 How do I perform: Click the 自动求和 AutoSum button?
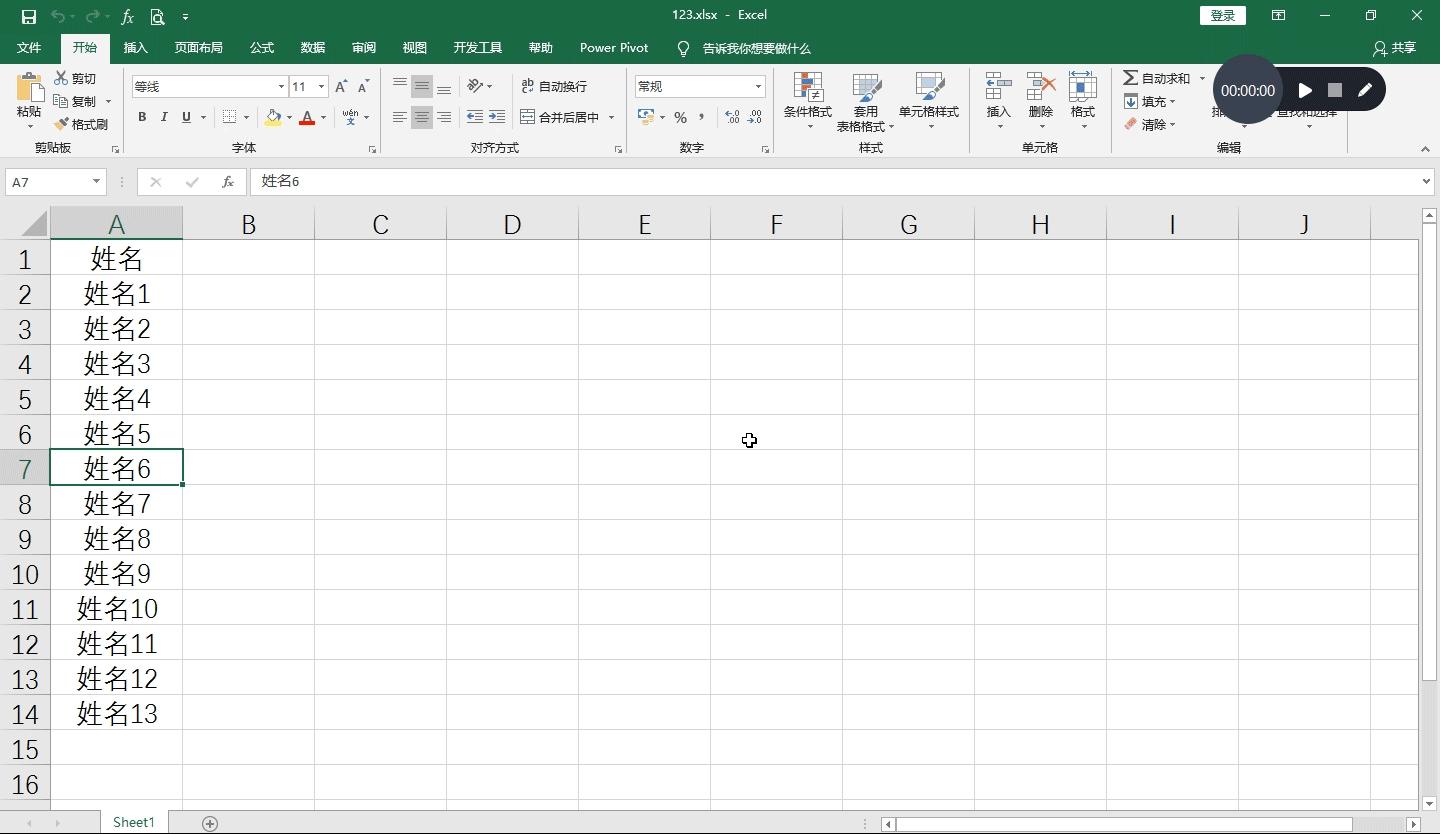tap(1157, 78)
